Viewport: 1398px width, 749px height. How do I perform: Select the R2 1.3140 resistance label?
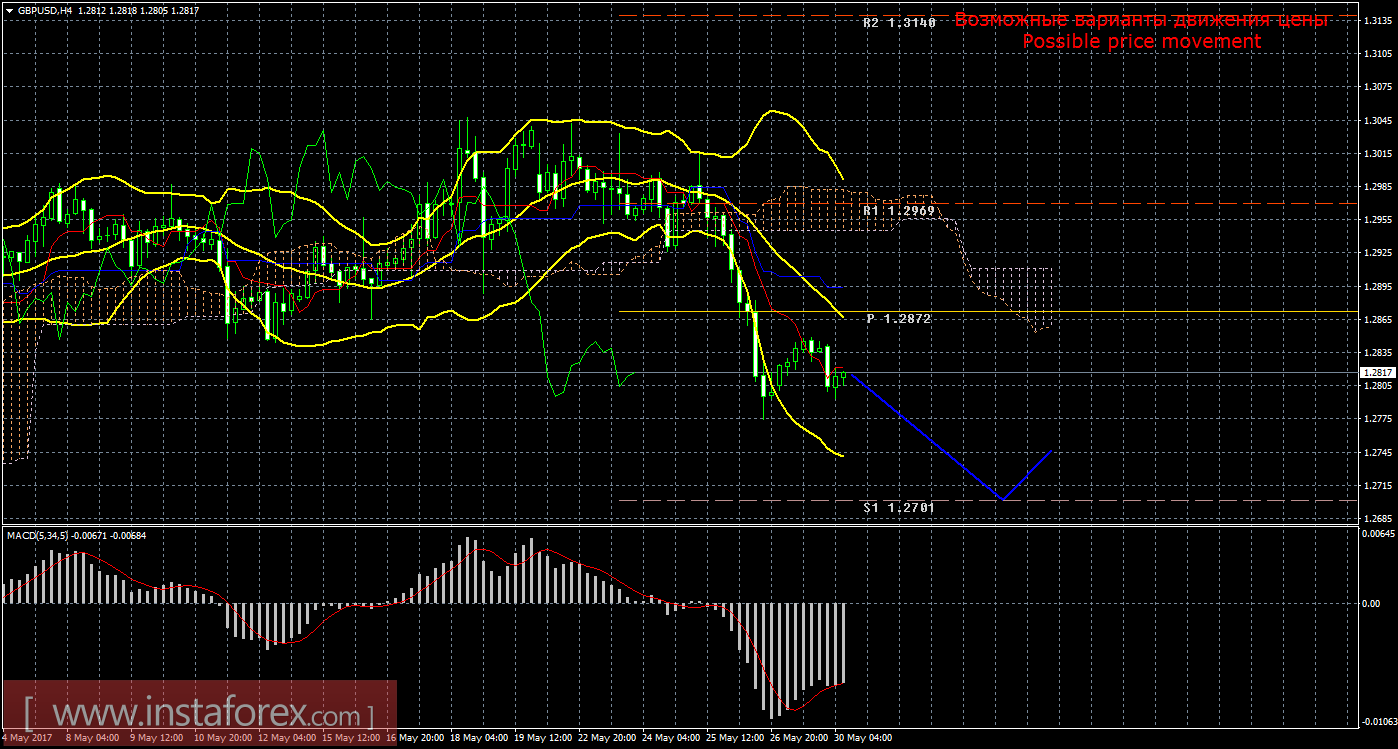tap(899, 22)
